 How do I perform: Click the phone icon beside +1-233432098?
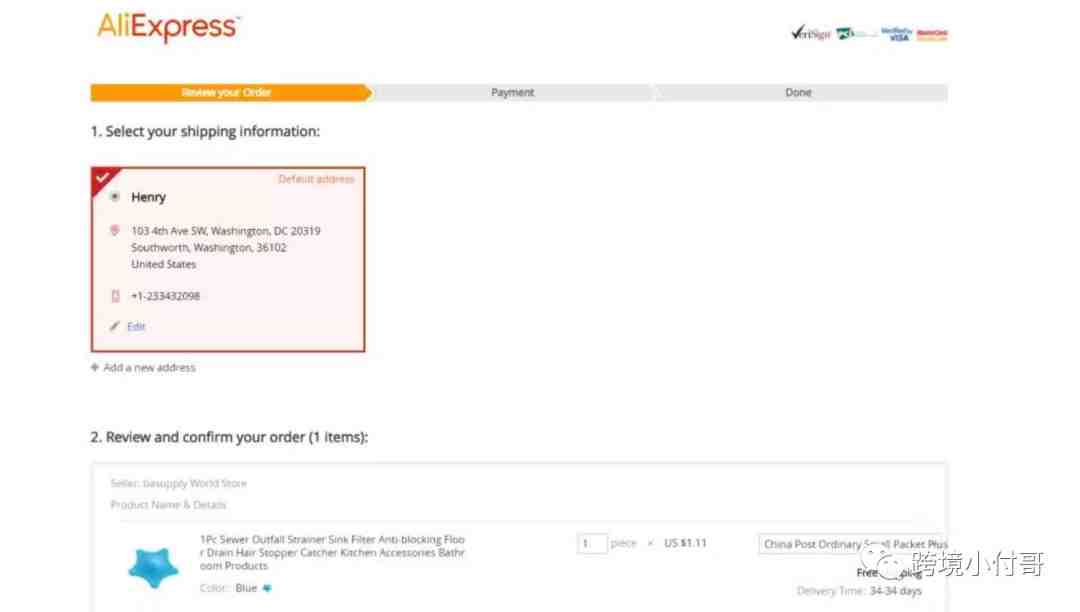pyautogui.click(x=115, y=296)
